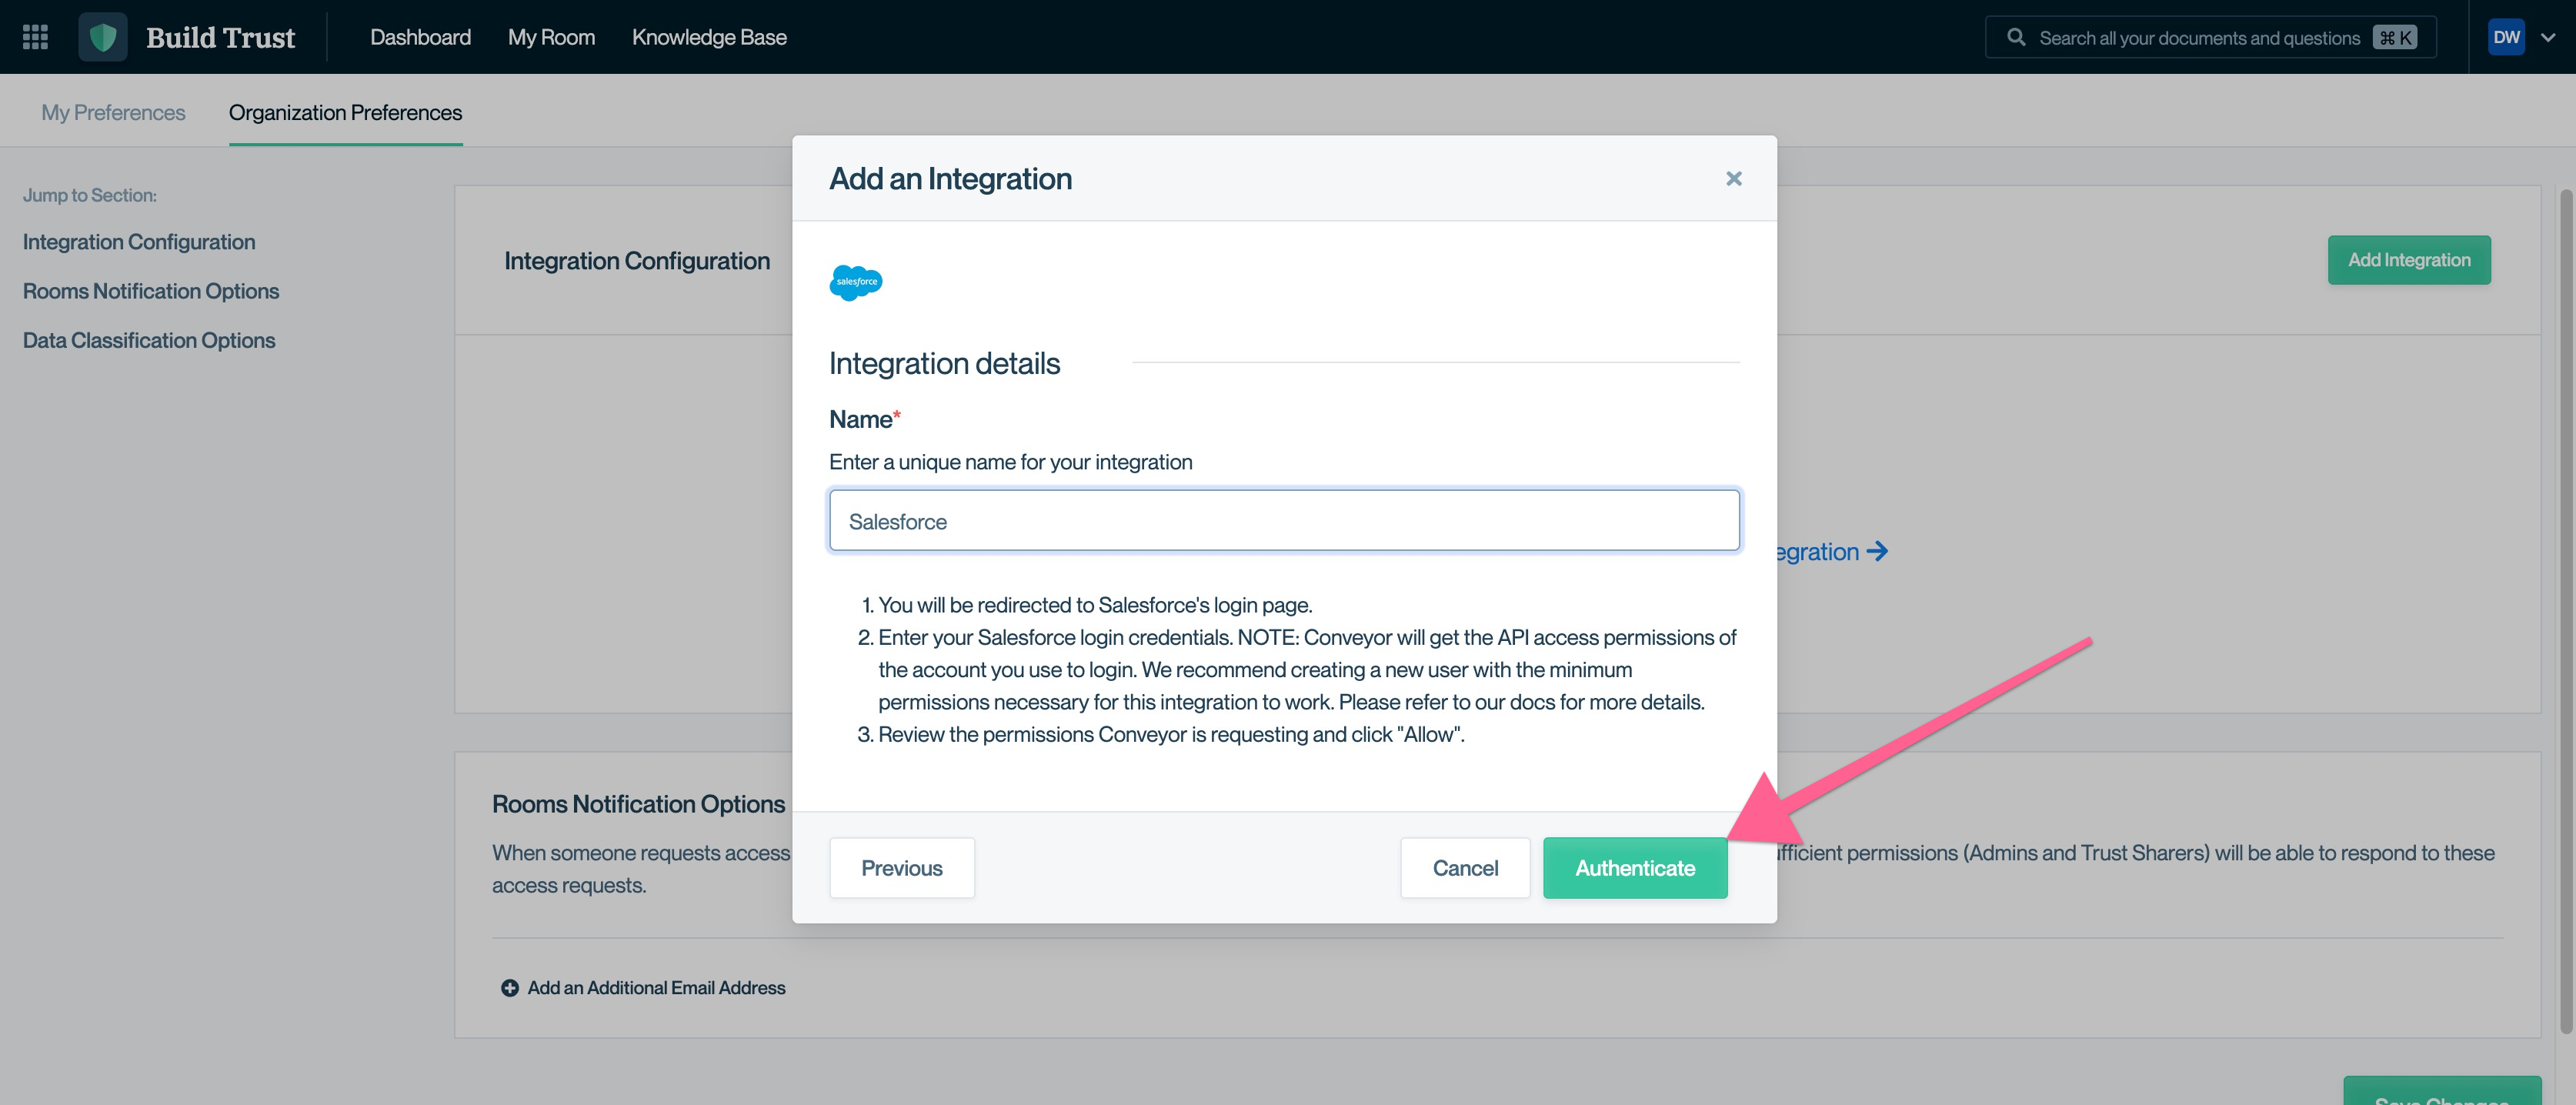The height and width of the screenshot is (1105, 2576).
Task: Select Organization Preferences tab
Action: tap(345, 112)
